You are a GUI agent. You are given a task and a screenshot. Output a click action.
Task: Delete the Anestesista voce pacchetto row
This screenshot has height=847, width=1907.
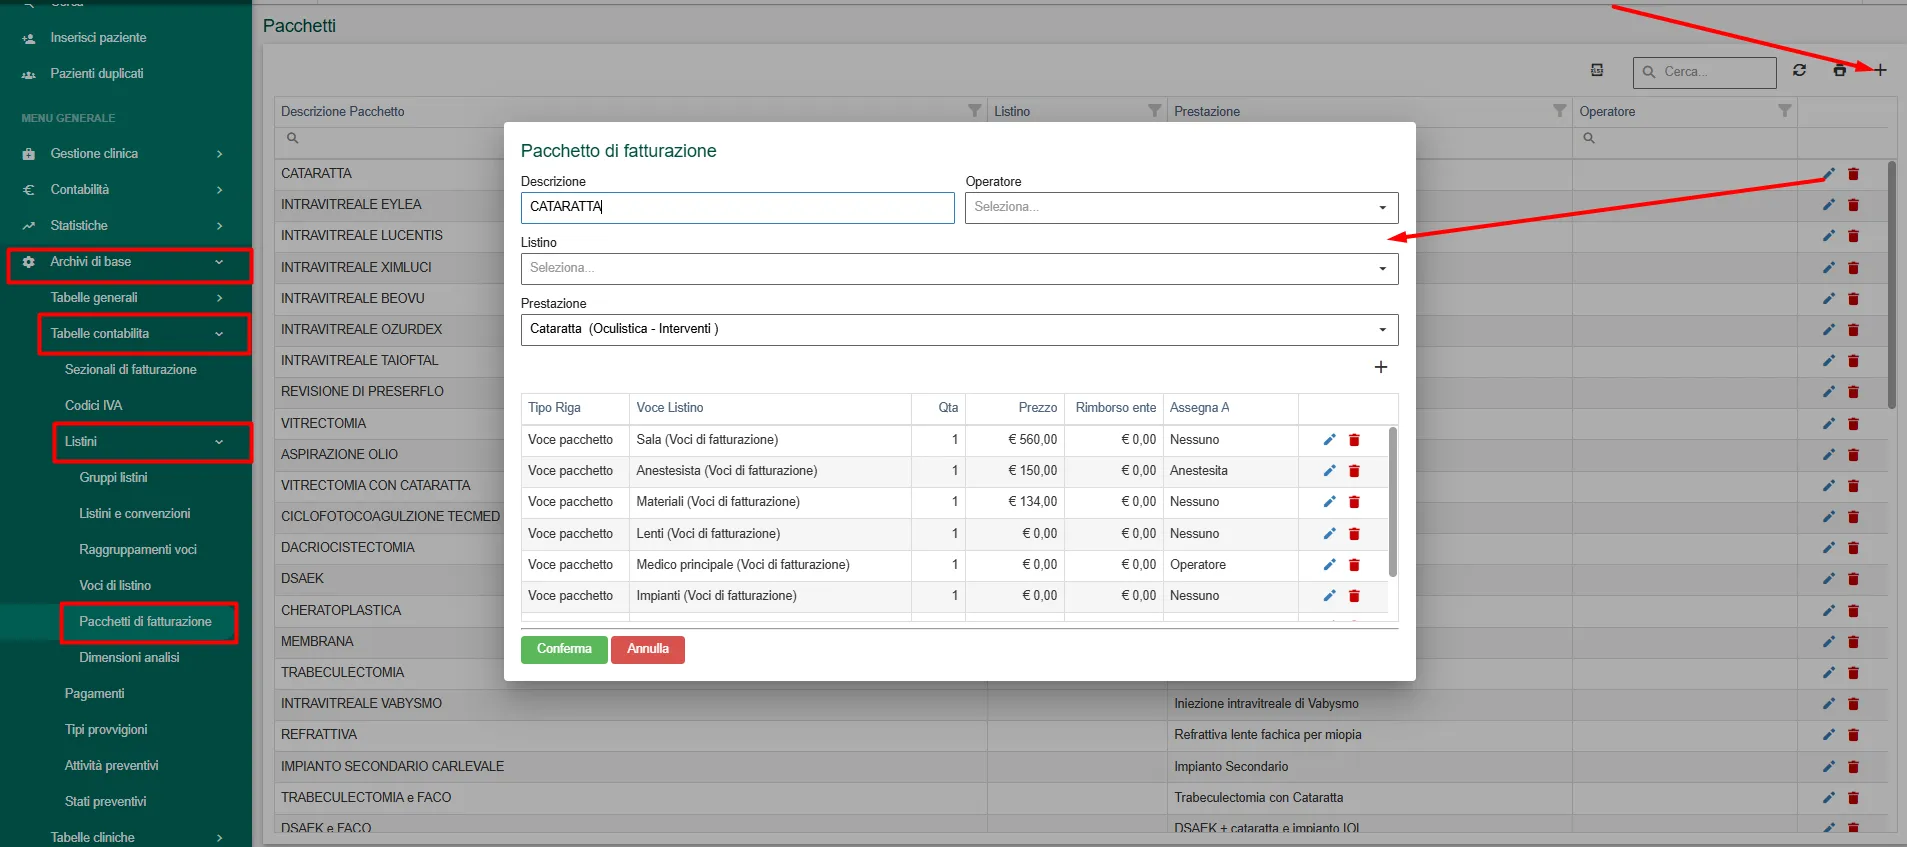click(1354, 470)
